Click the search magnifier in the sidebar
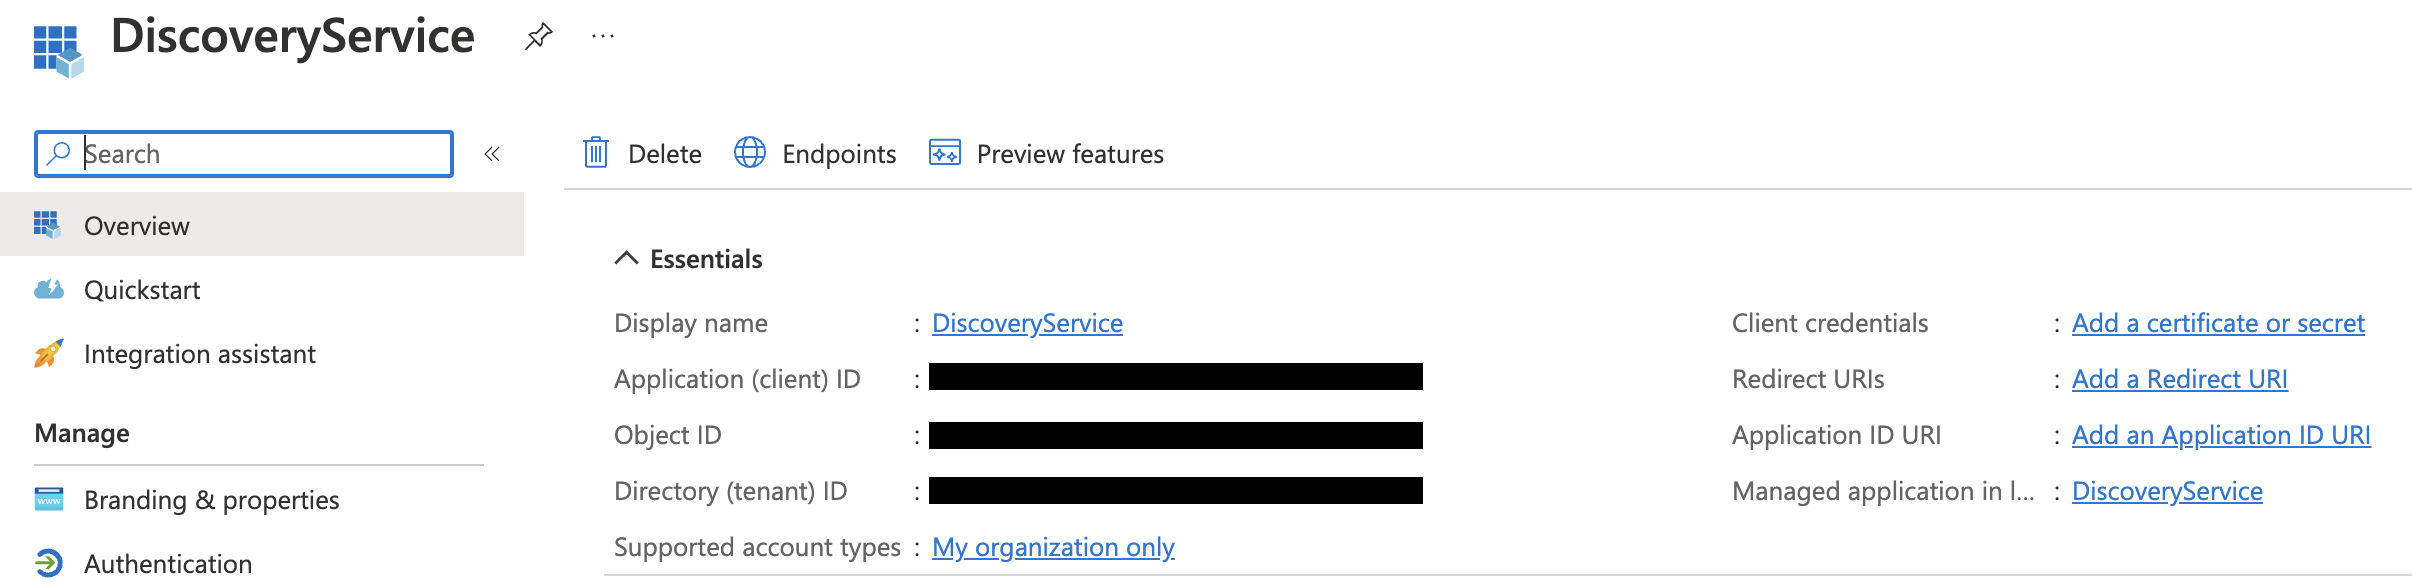 point(57,153)
